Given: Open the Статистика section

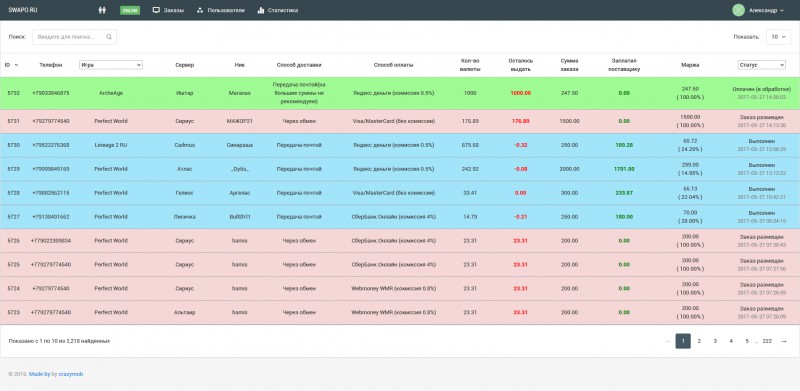Looking at the screenshot, I should 278,10.
